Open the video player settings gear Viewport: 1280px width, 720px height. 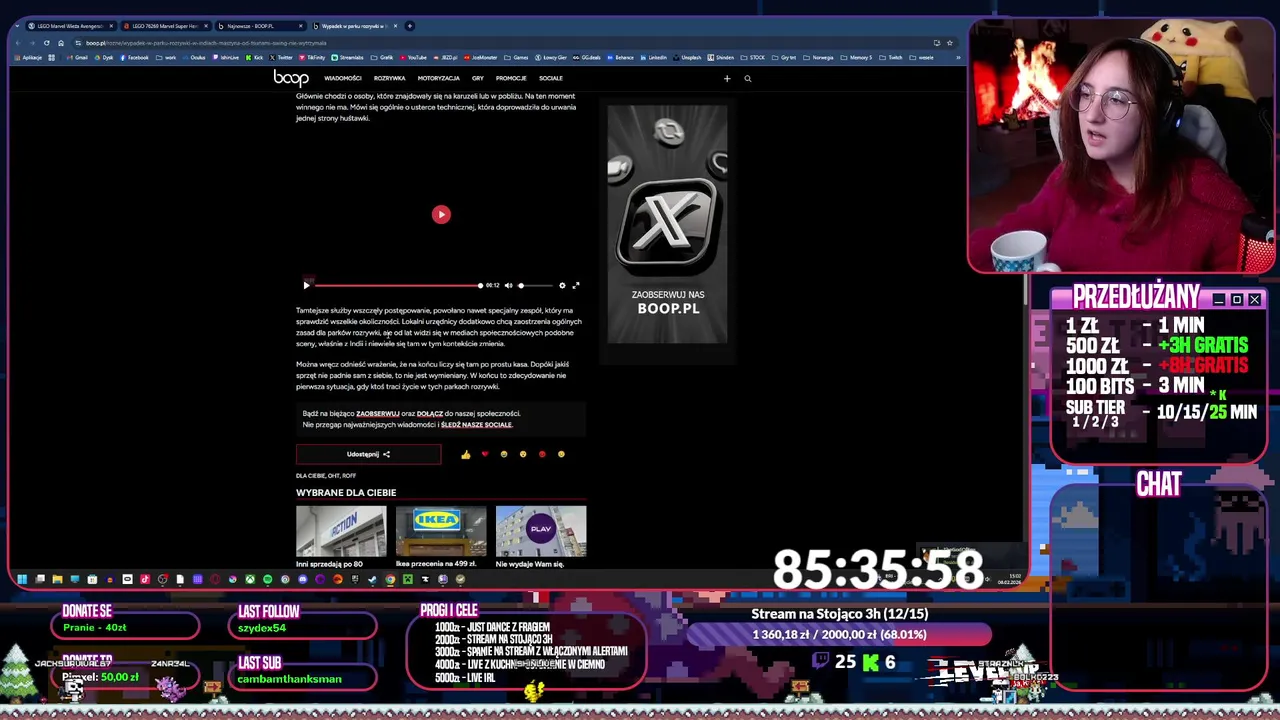[562, 285]
